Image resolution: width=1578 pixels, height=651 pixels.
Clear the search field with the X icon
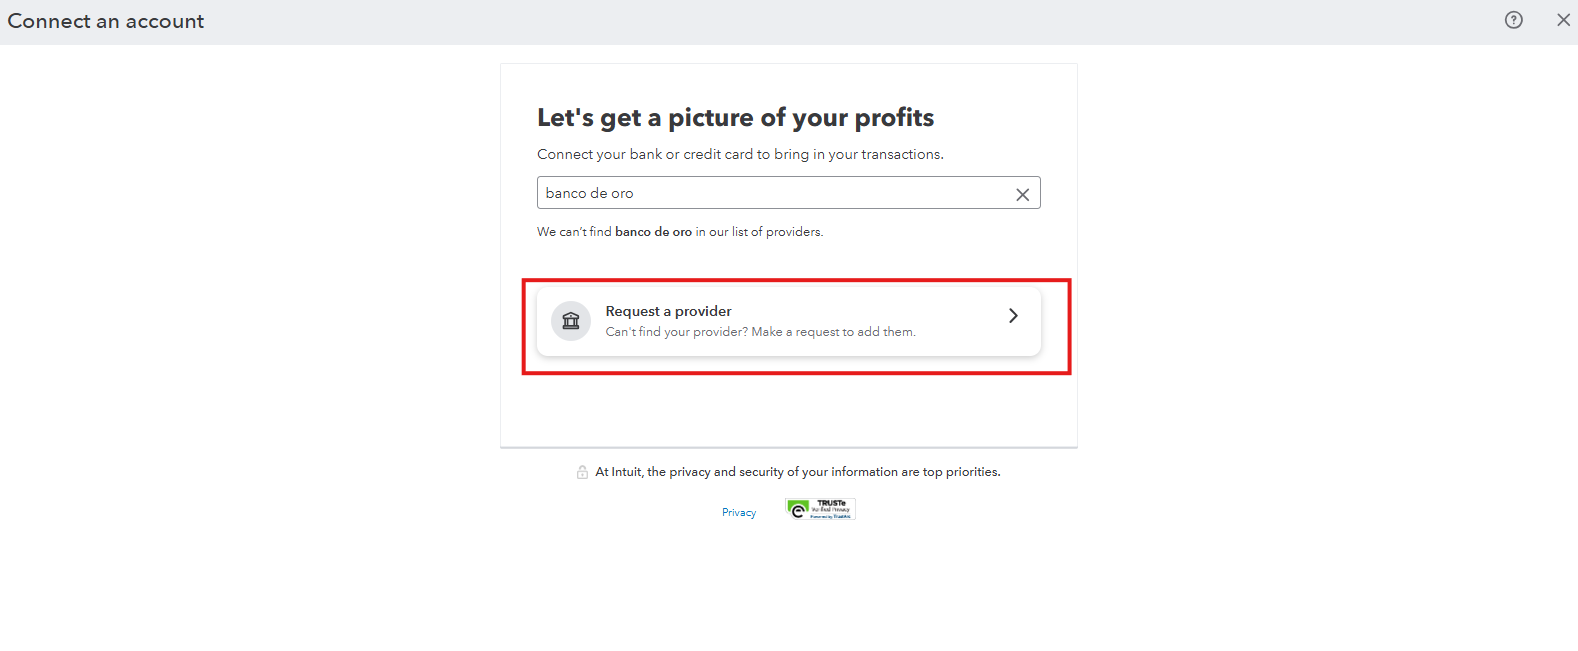click(x=1022, y=195)
